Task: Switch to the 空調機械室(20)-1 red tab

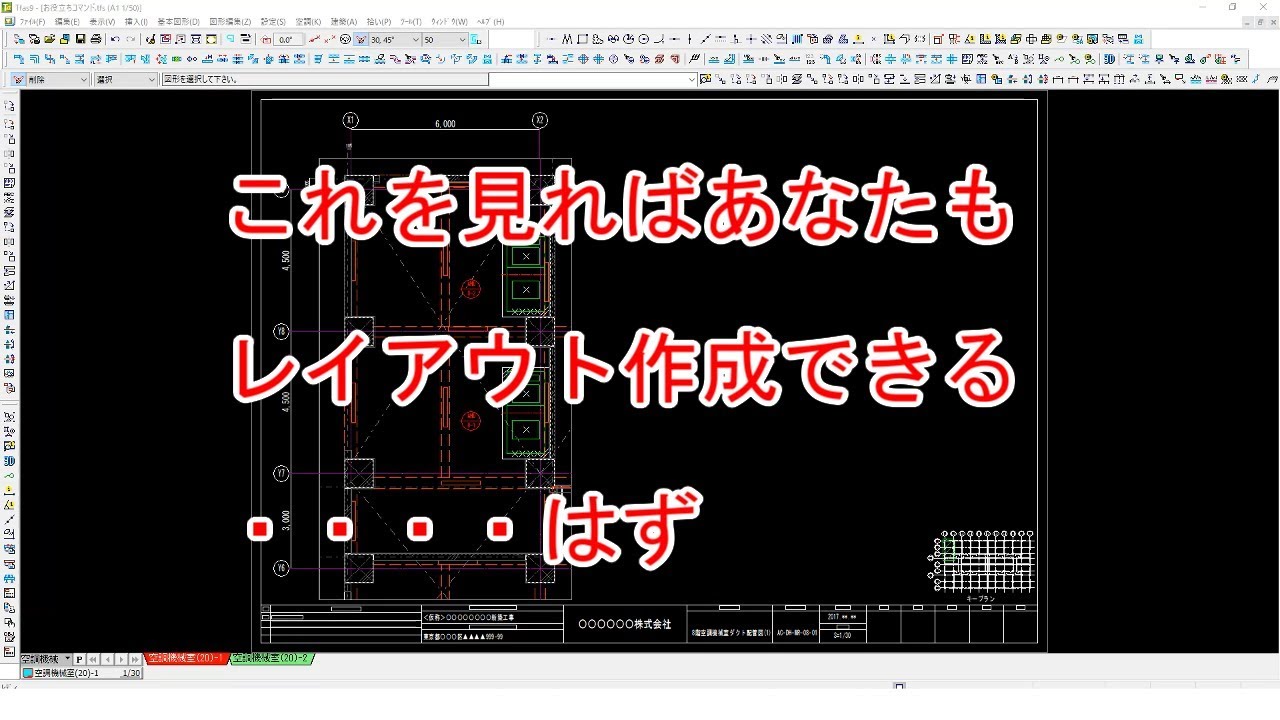Action: click(186, 658)
